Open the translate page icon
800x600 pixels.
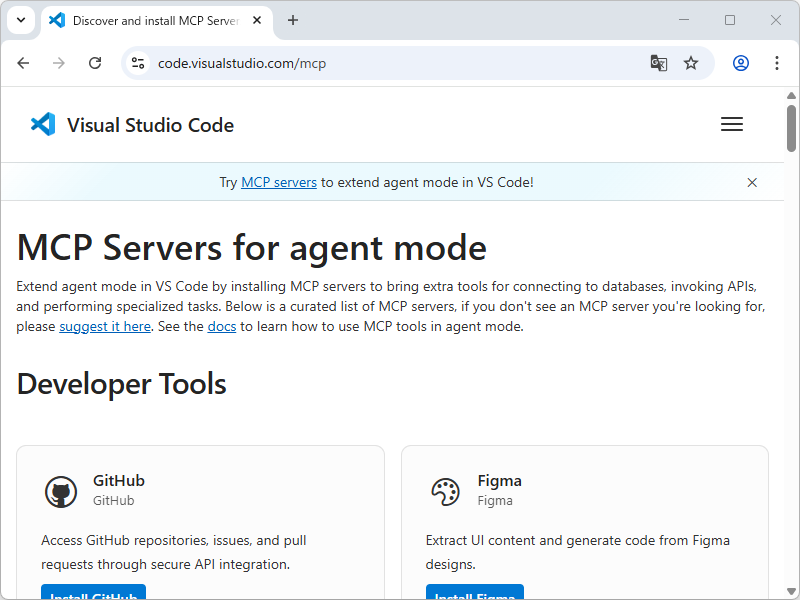658,63
